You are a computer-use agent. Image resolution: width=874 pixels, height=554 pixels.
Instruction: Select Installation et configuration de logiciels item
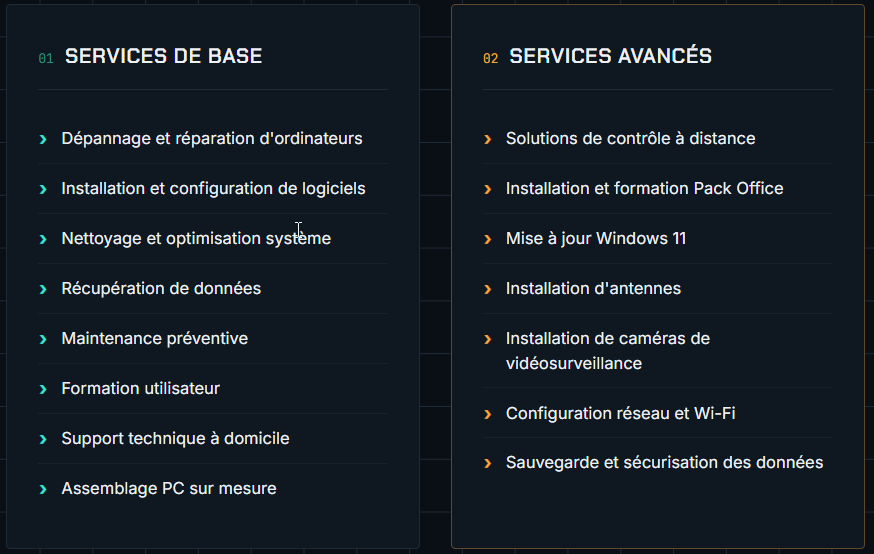[x=213, y=188]
